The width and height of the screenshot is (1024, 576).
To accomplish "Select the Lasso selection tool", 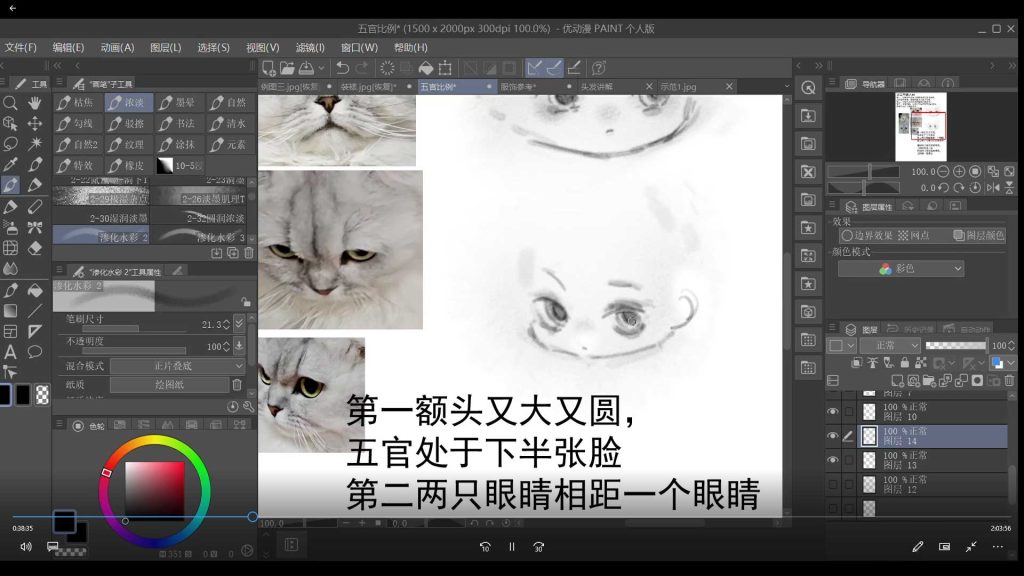I will [10, 144].
